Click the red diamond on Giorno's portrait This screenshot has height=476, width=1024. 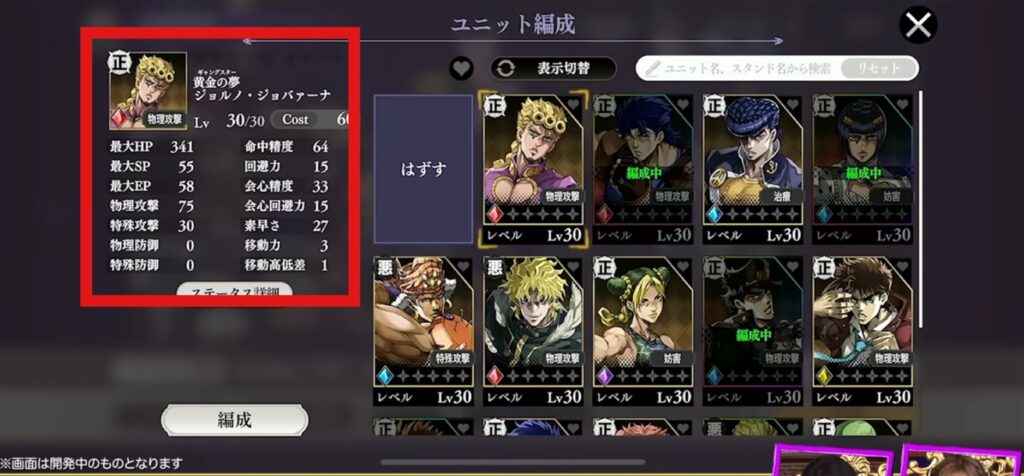pos(120,118)
